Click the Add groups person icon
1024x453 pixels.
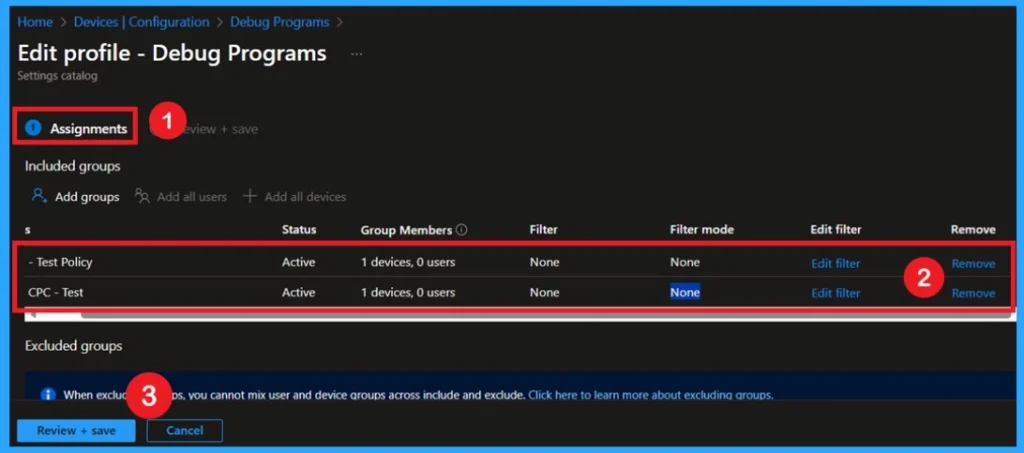click(x=39, y=196)
